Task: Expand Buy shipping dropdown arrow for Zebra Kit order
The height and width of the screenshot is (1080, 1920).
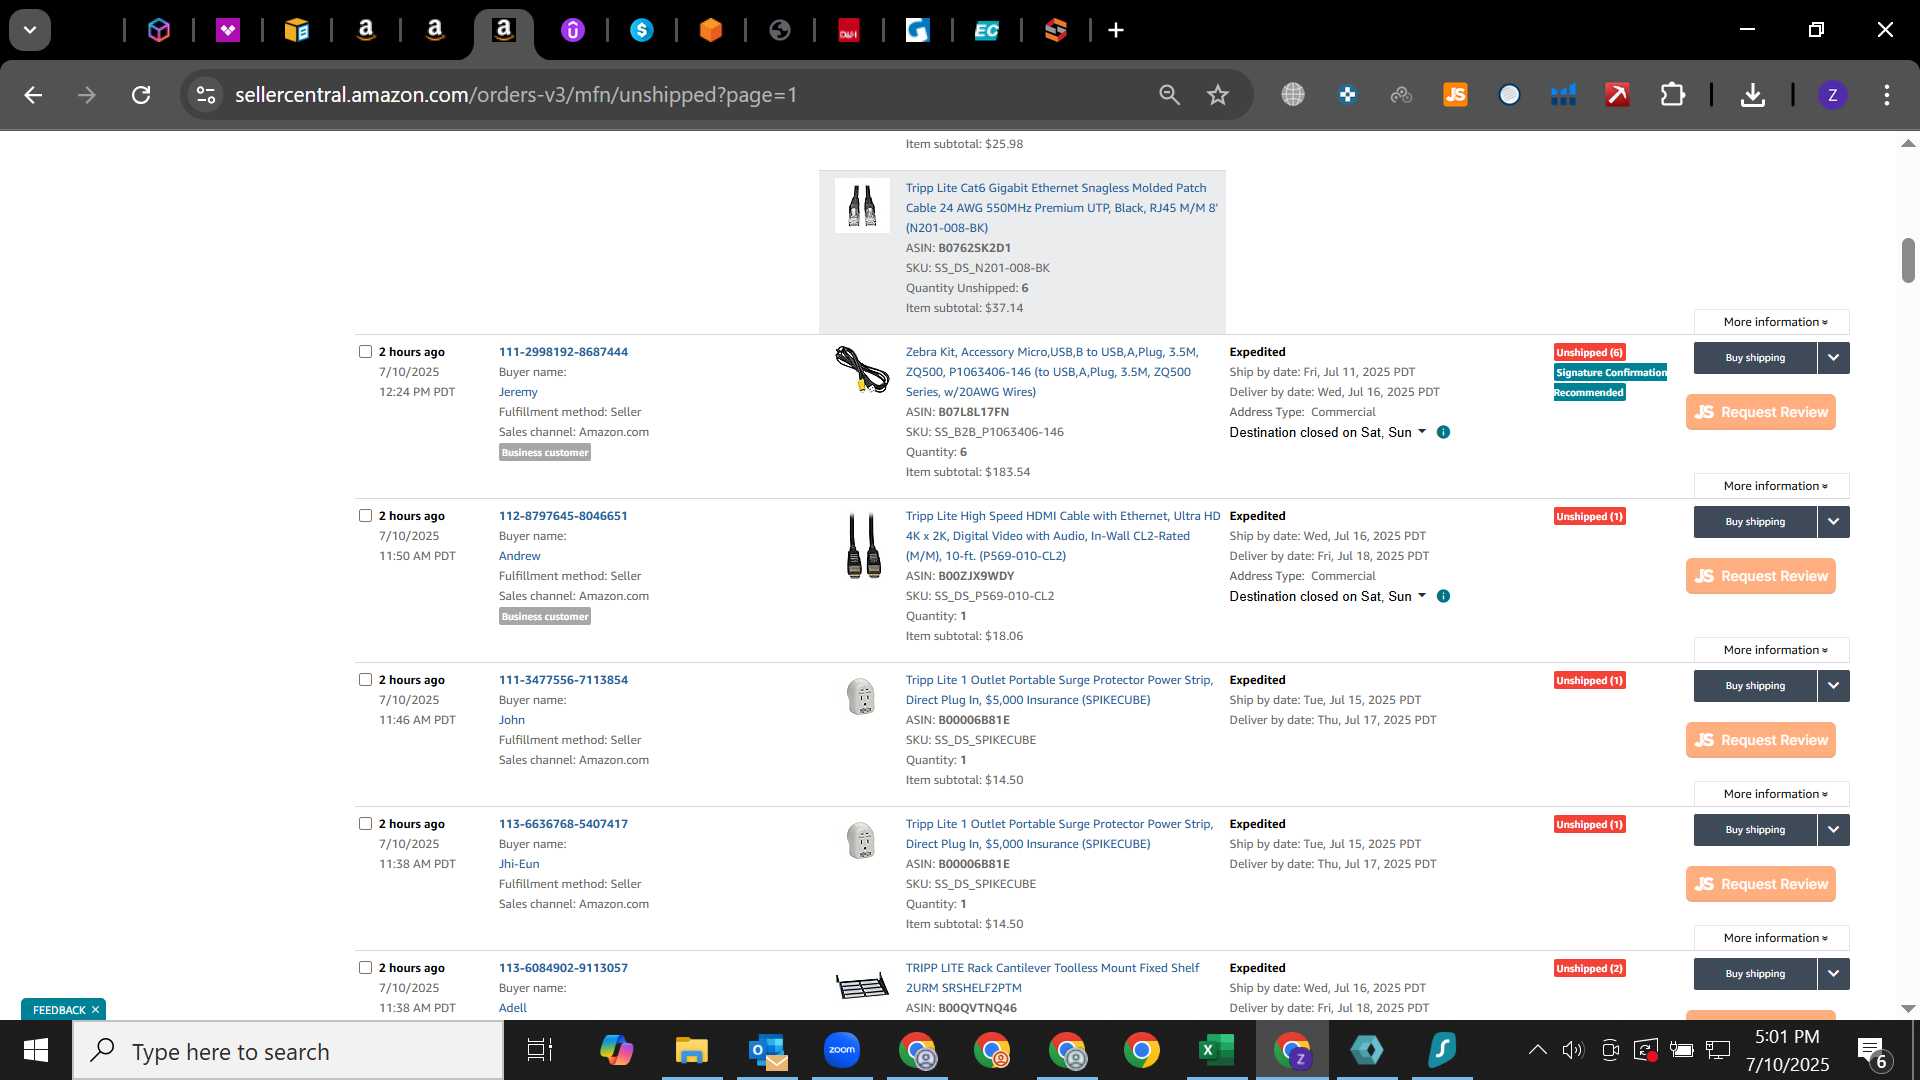Action: [x=1833, y=358]
